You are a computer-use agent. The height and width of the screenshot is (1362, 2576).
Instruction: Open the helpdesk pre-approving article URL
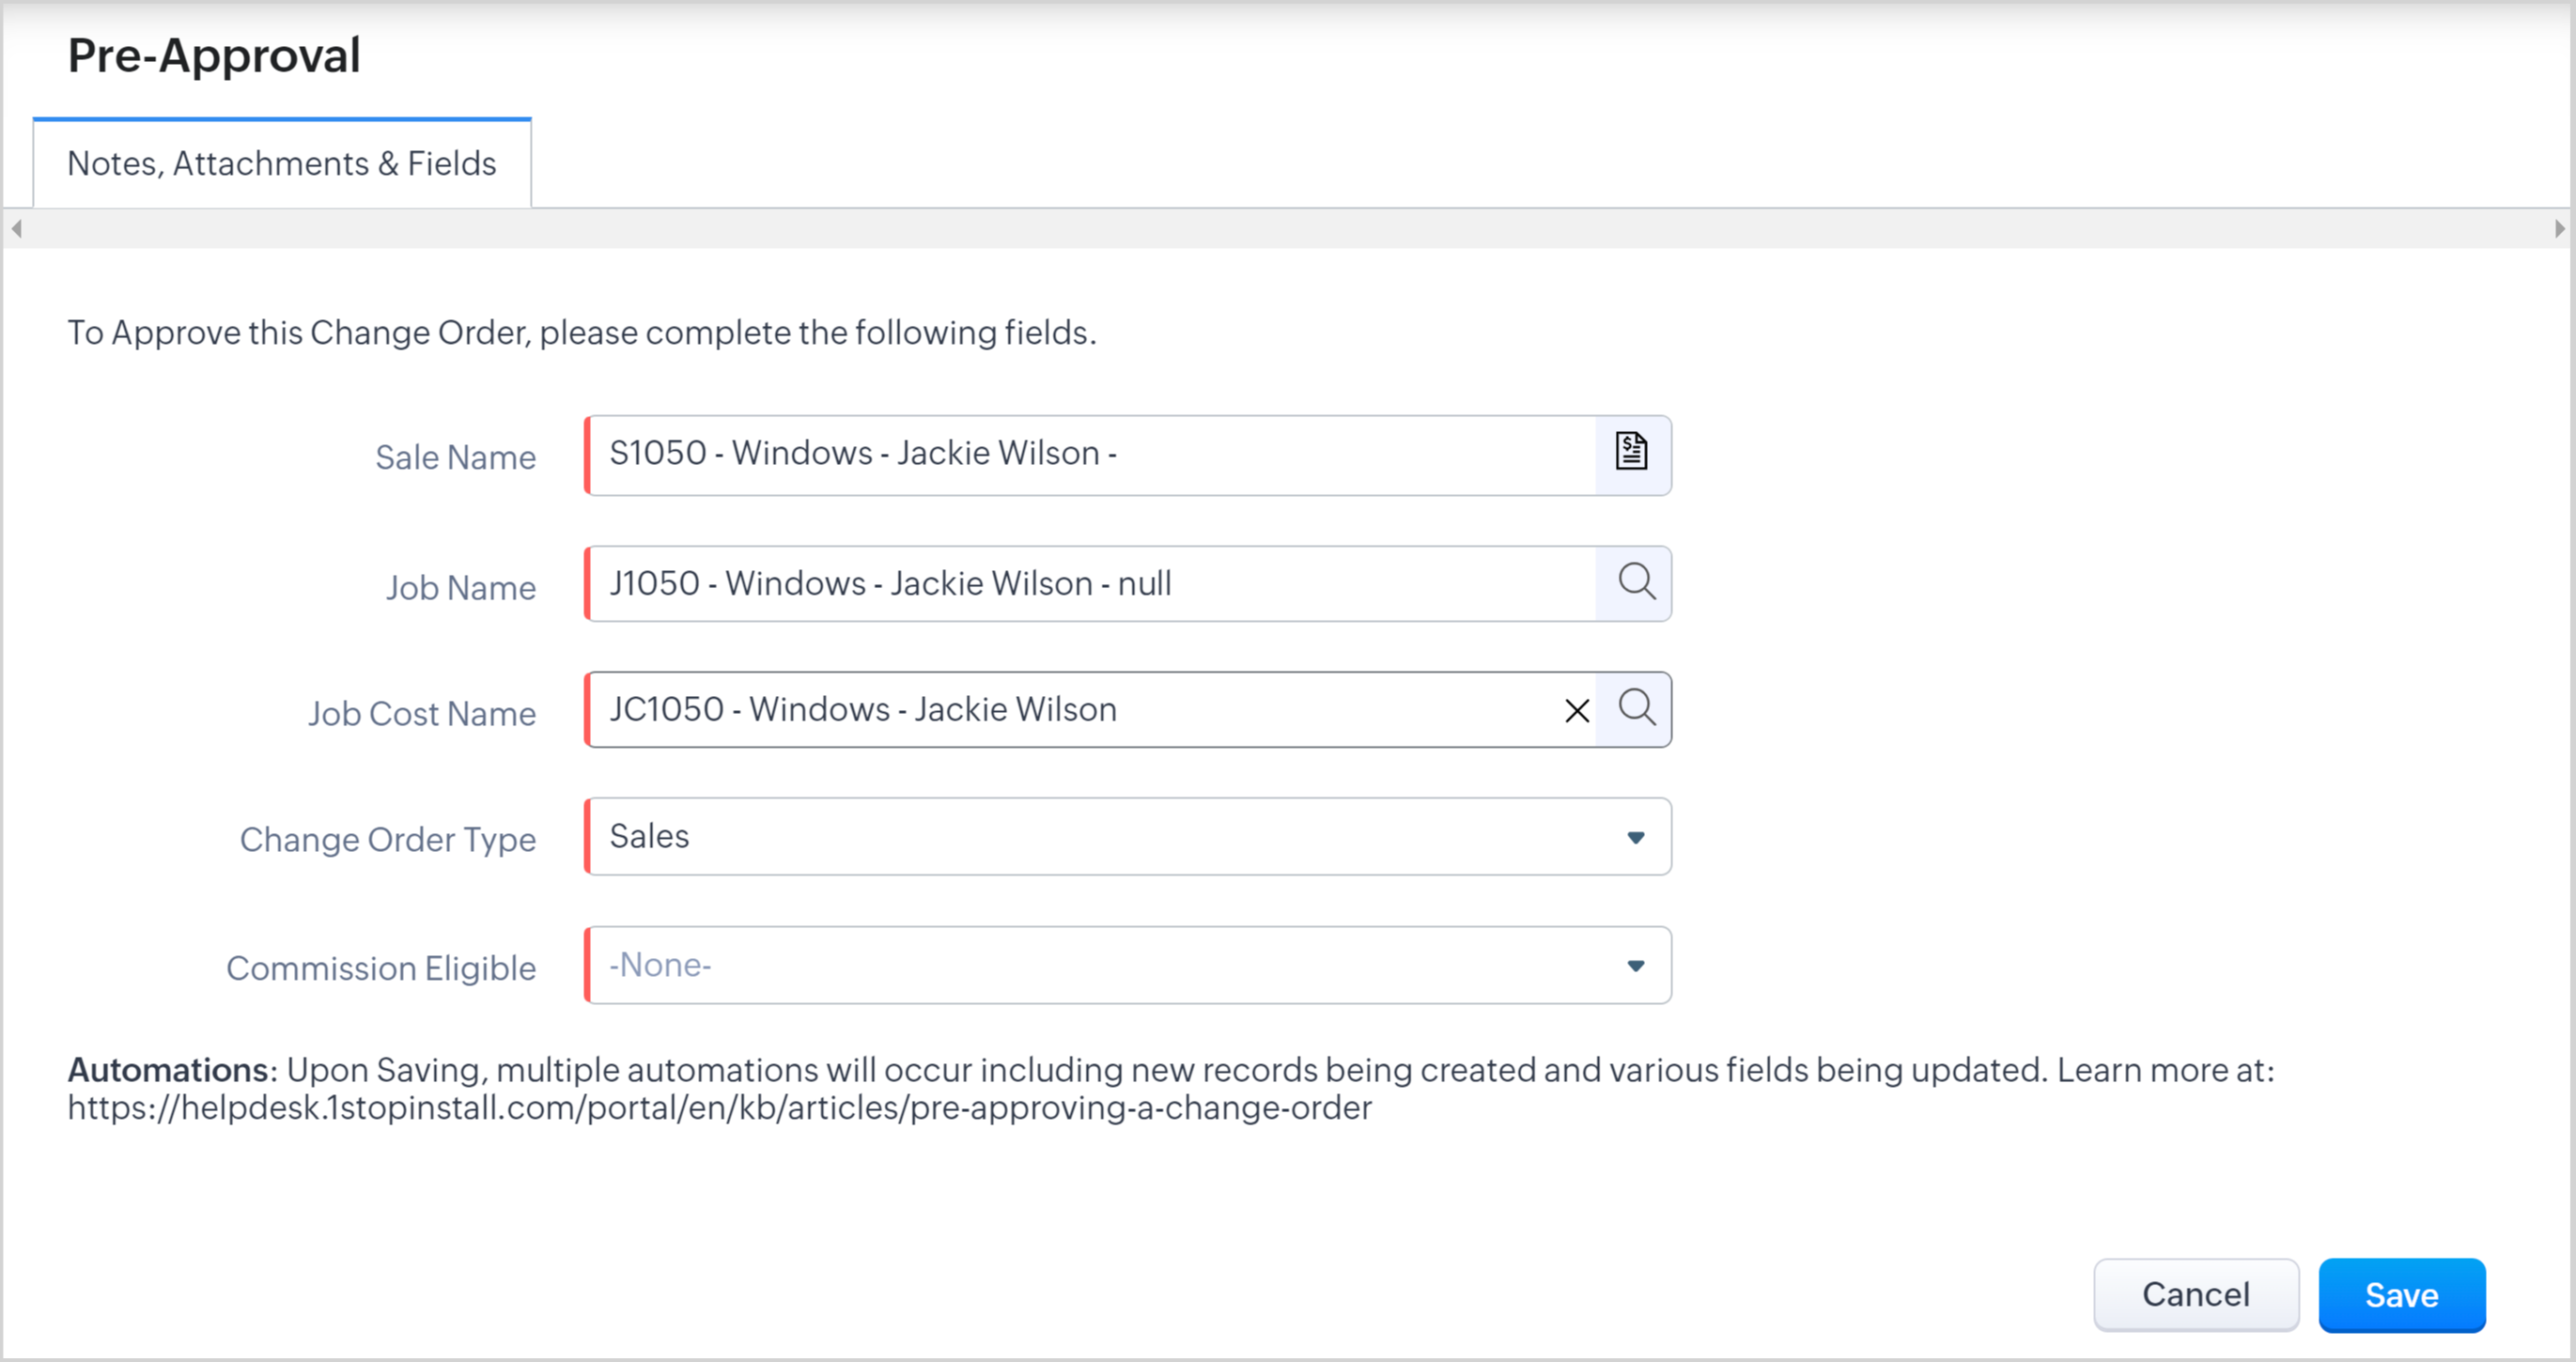pyautogui.click(x=719, y=1108)
